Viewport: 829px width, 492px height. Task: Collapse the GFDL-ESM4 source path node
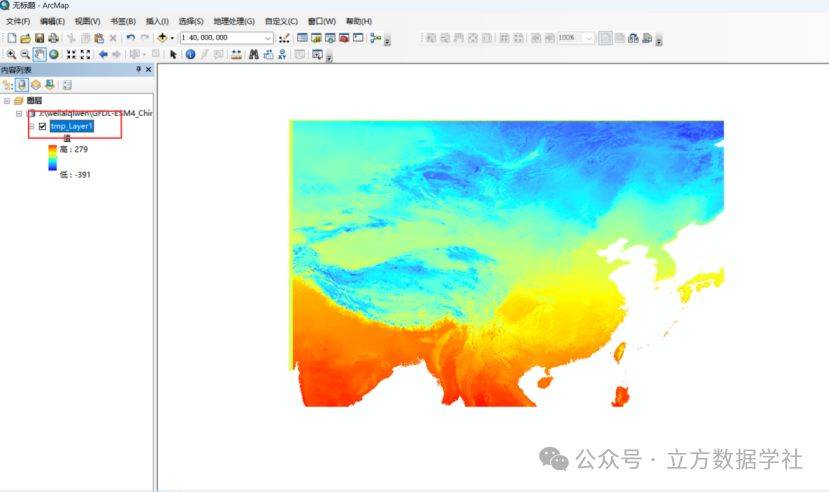19,114
